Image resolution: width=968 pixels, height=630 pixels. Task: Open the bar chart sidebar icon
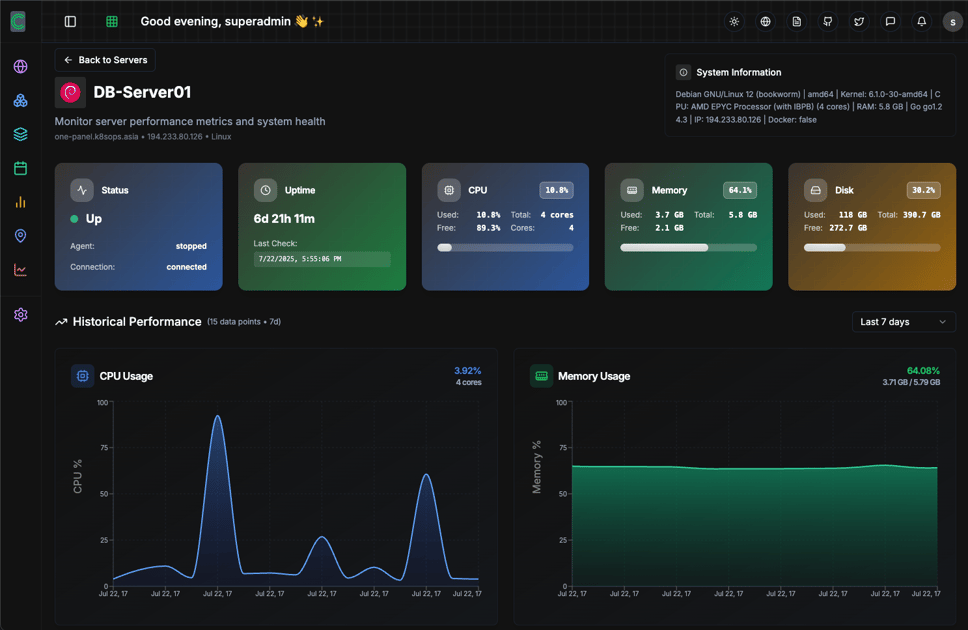(20, 202)
